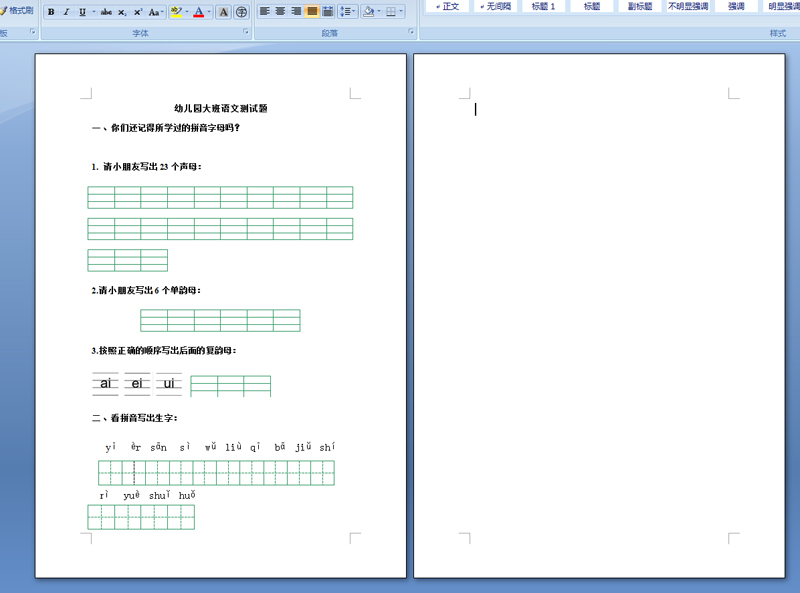Click the title 幼儿园大班语文测试题
The image size is (800, 593).
point(221,108)
